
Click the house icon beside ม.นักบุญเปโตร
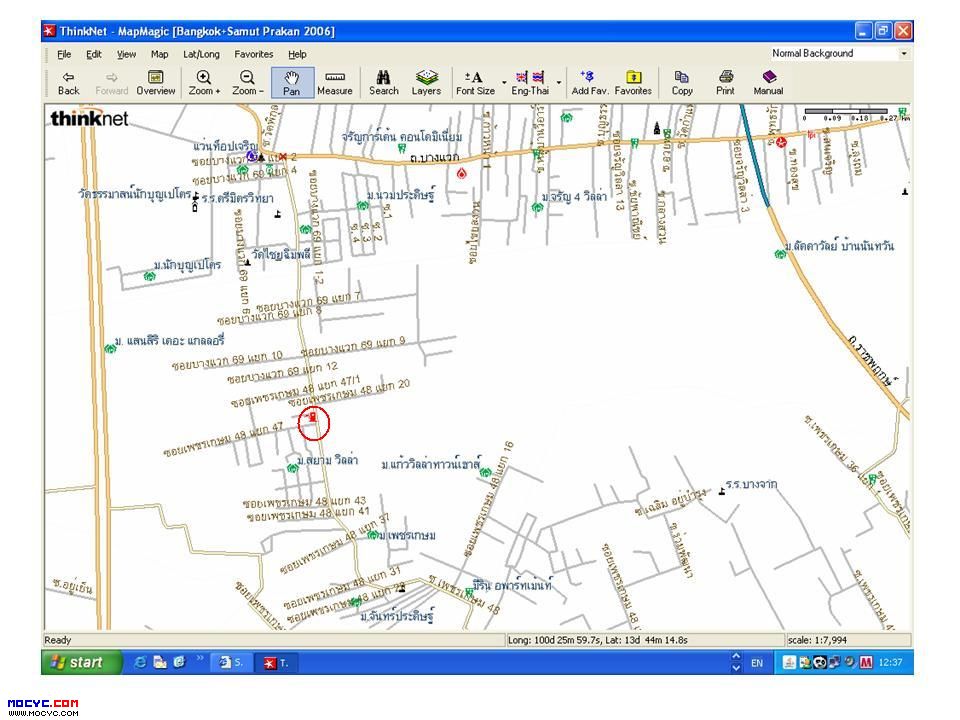click(149, 276)
